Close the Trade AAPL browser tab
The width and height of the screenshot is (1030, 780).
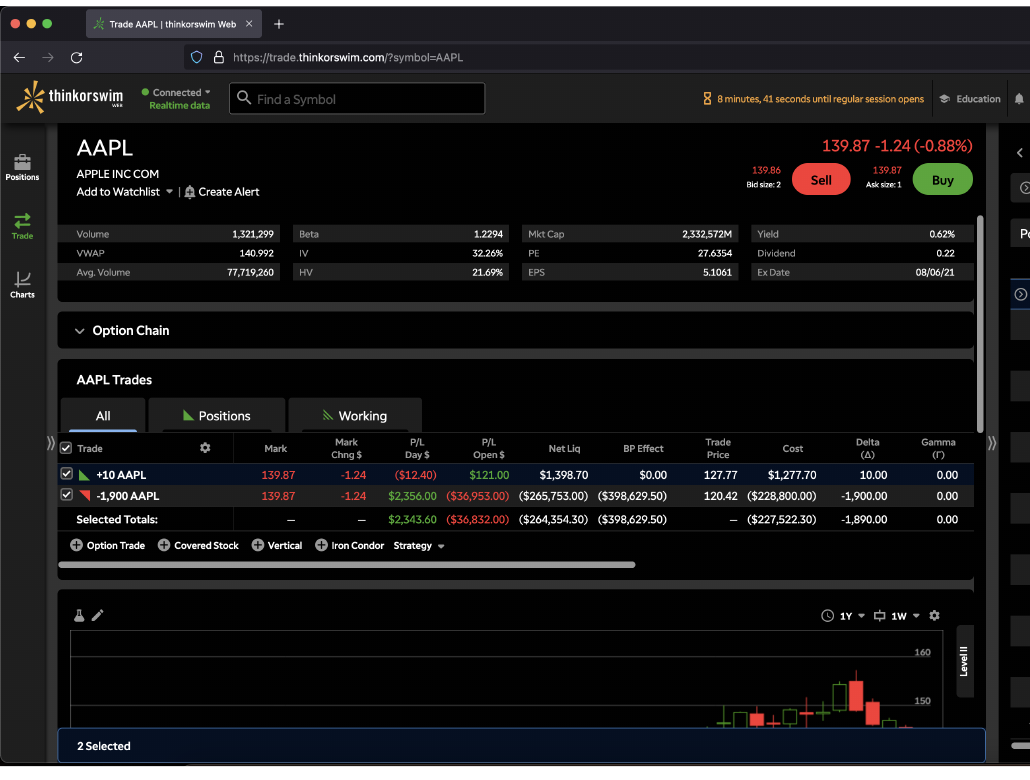[249, 24]
